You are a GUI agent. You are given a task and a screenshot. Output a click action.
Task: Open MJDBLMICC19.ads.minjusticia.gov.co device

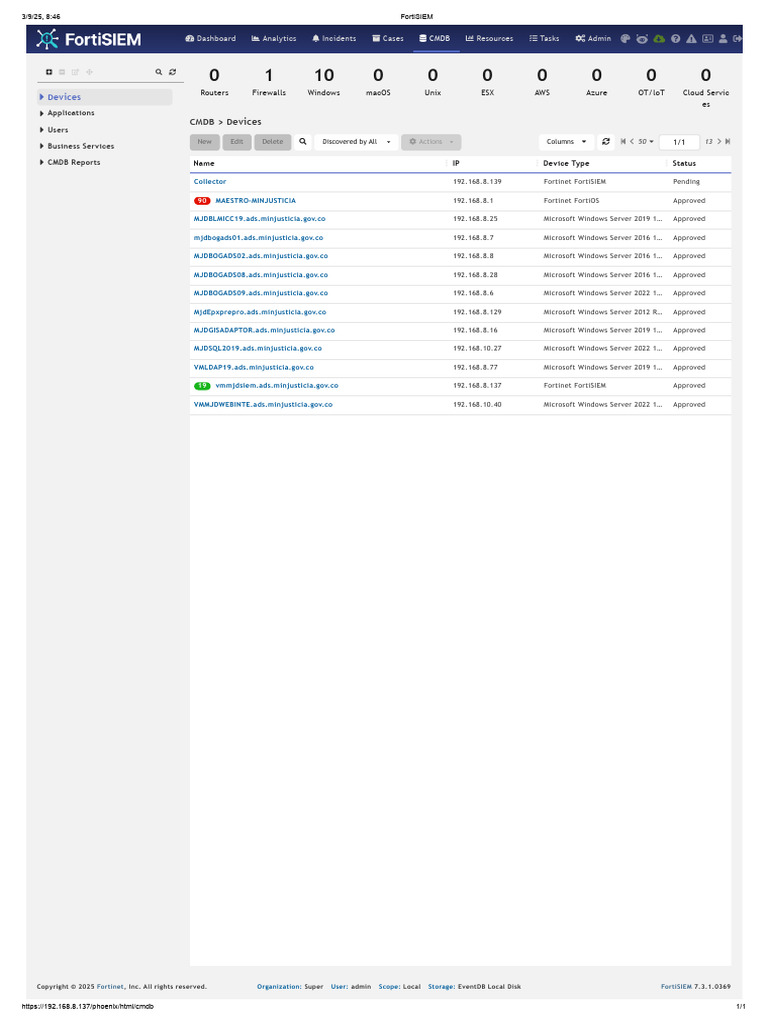pos(259,219)
